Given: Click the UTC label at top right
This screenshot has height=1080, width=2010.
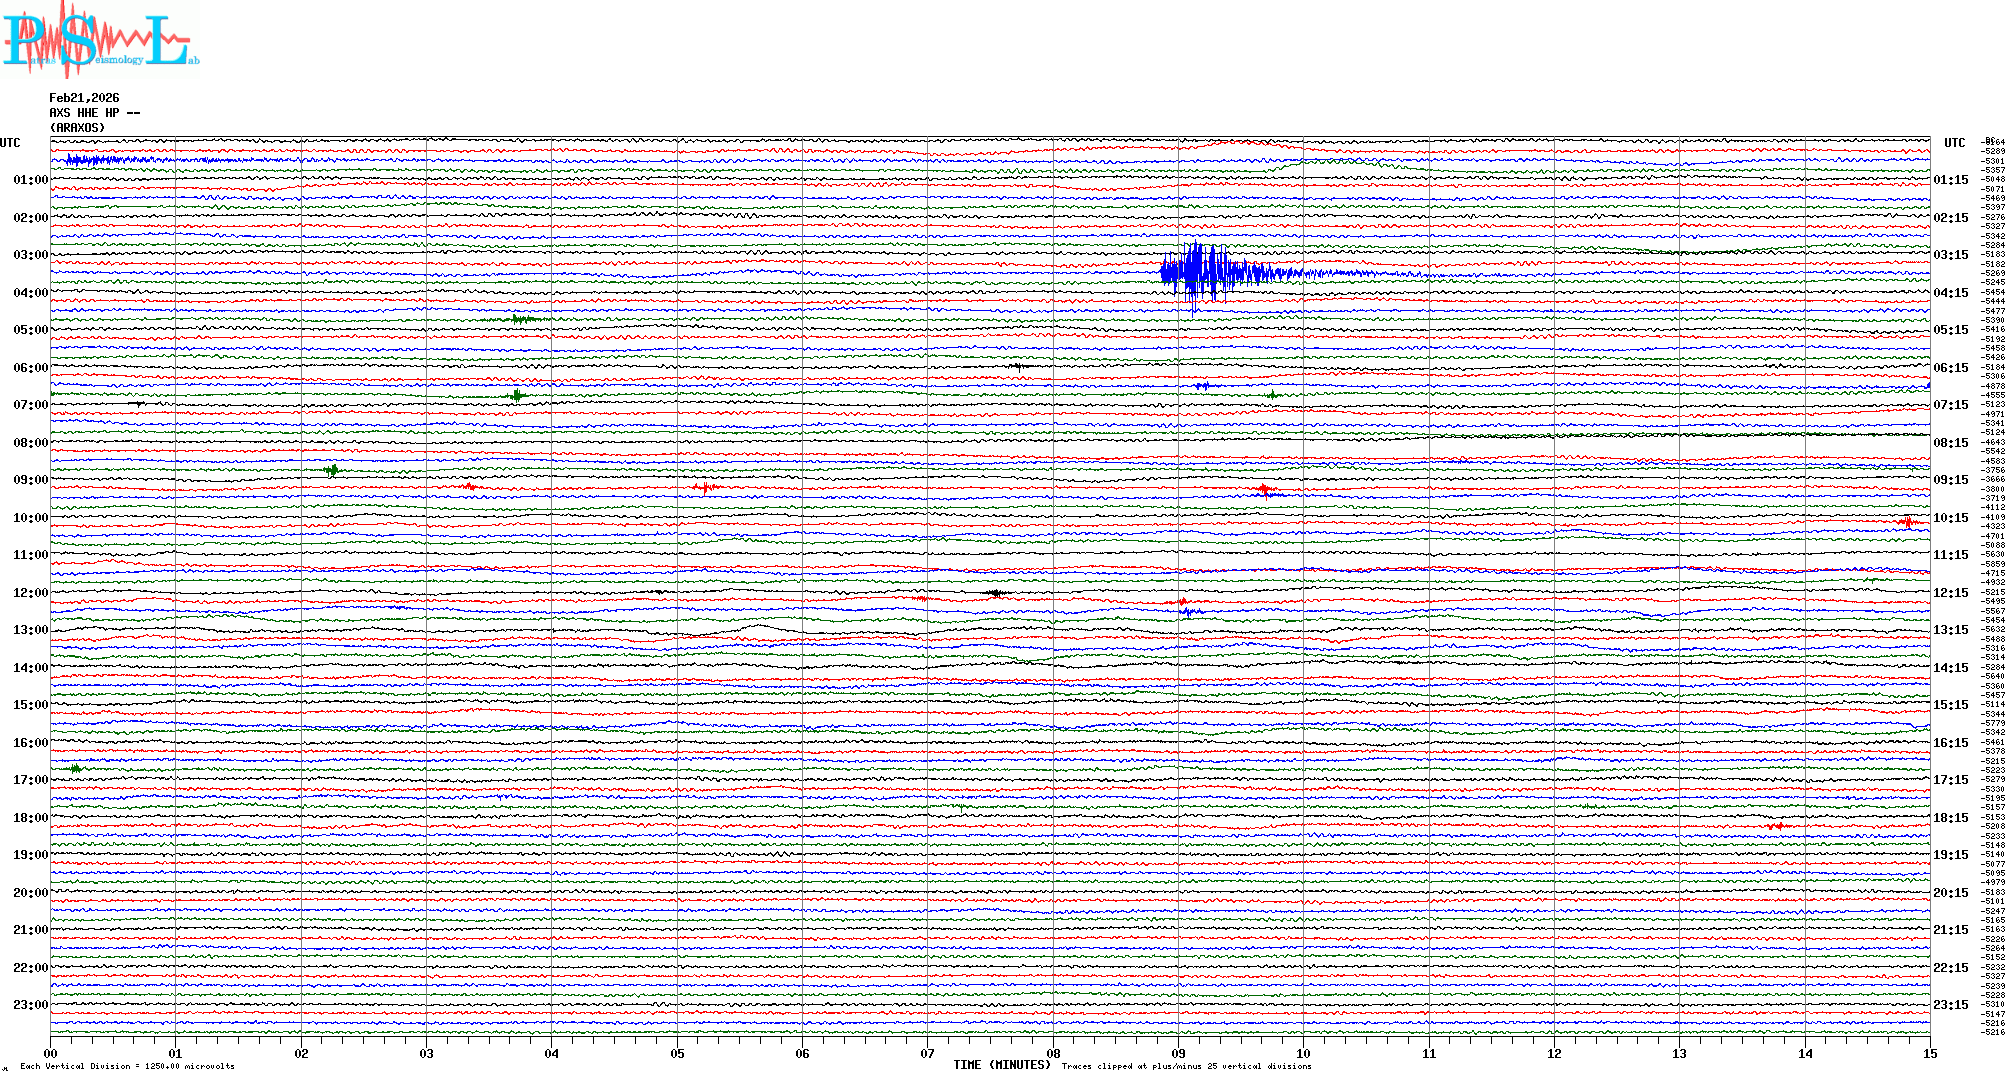Looking at the screenshot, I should [1954, 143].
